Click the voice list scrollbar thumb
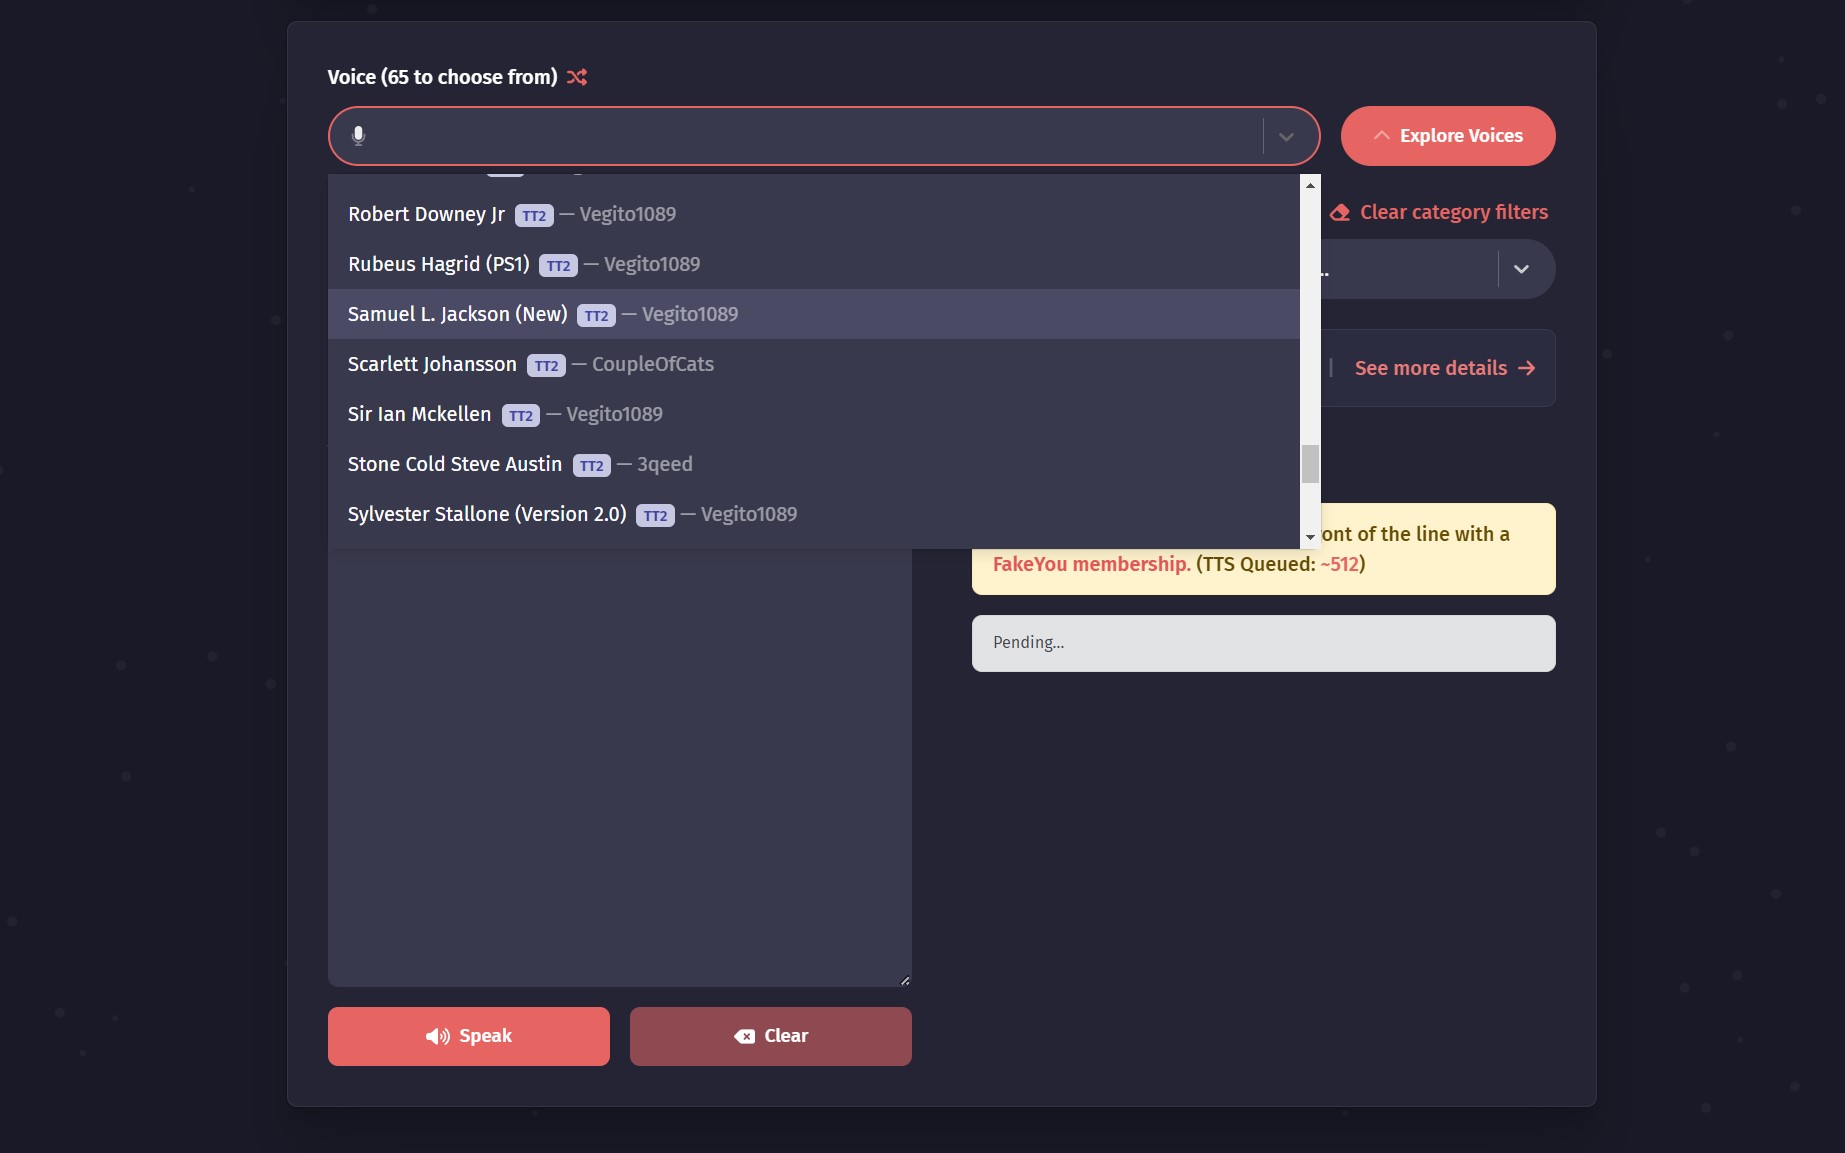The height and width of the screenshot is (1153, 1845). pyautogui.click(x=1310, y=463)
